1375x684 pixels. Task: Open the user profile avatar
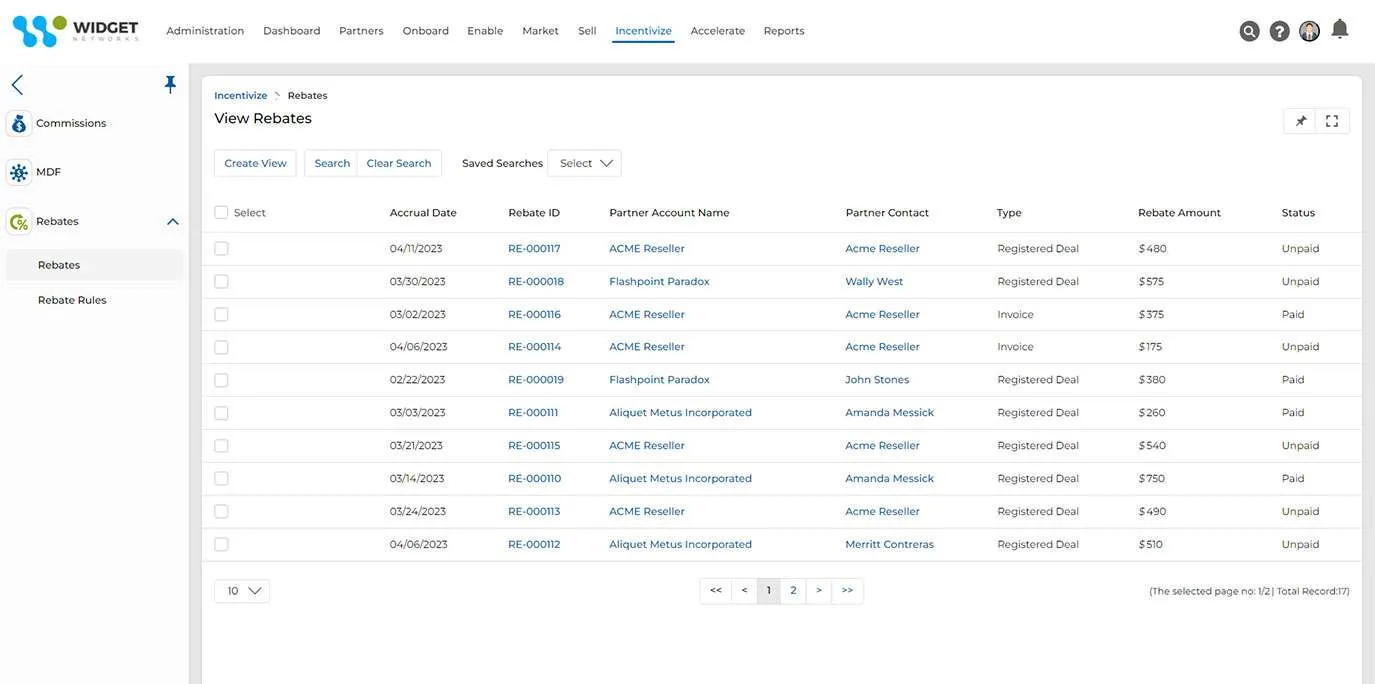(1309, 31)
